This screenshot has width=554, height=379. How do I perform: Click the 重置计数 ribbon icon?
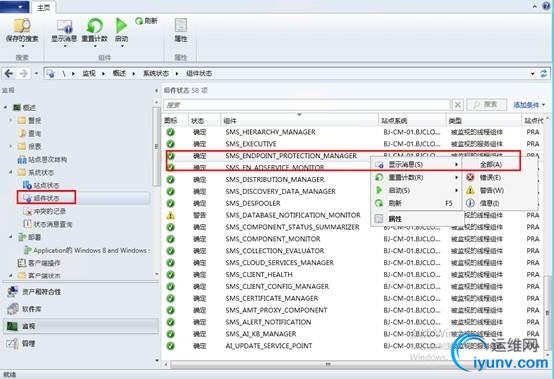pyautogui.click(x=95, y=27)
